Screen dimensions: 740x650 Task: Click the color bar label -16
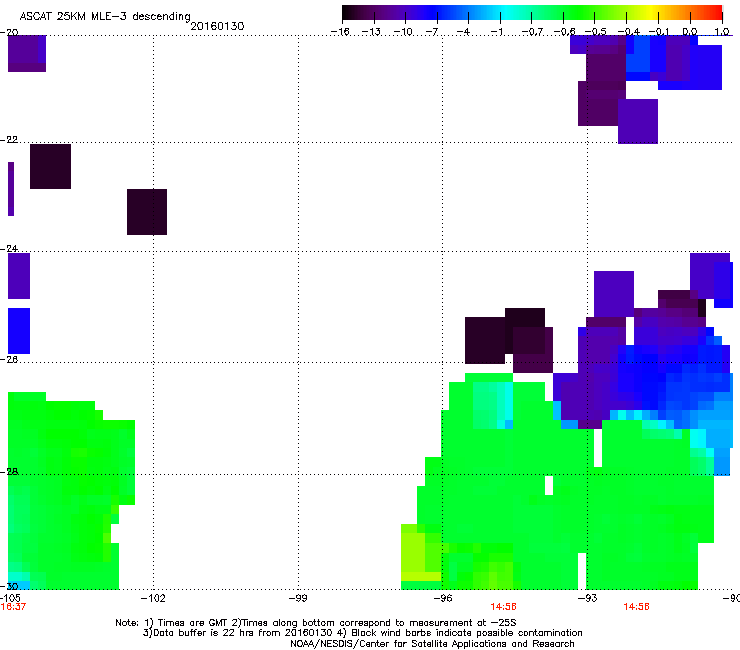340,32
